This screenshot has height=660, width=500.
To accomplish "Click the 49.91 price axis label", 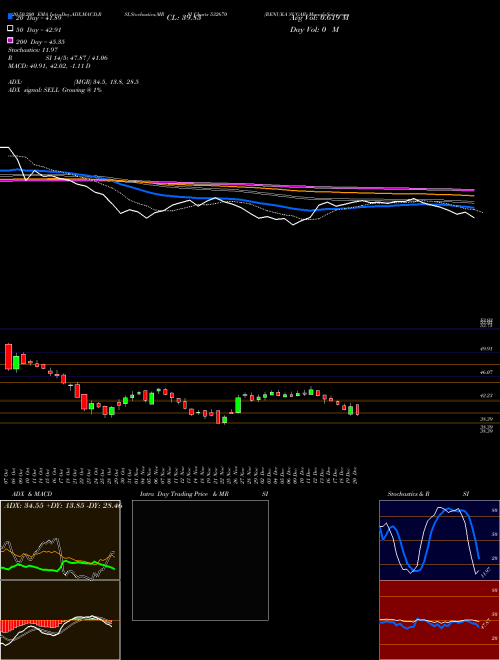I will tap(487, 349).
